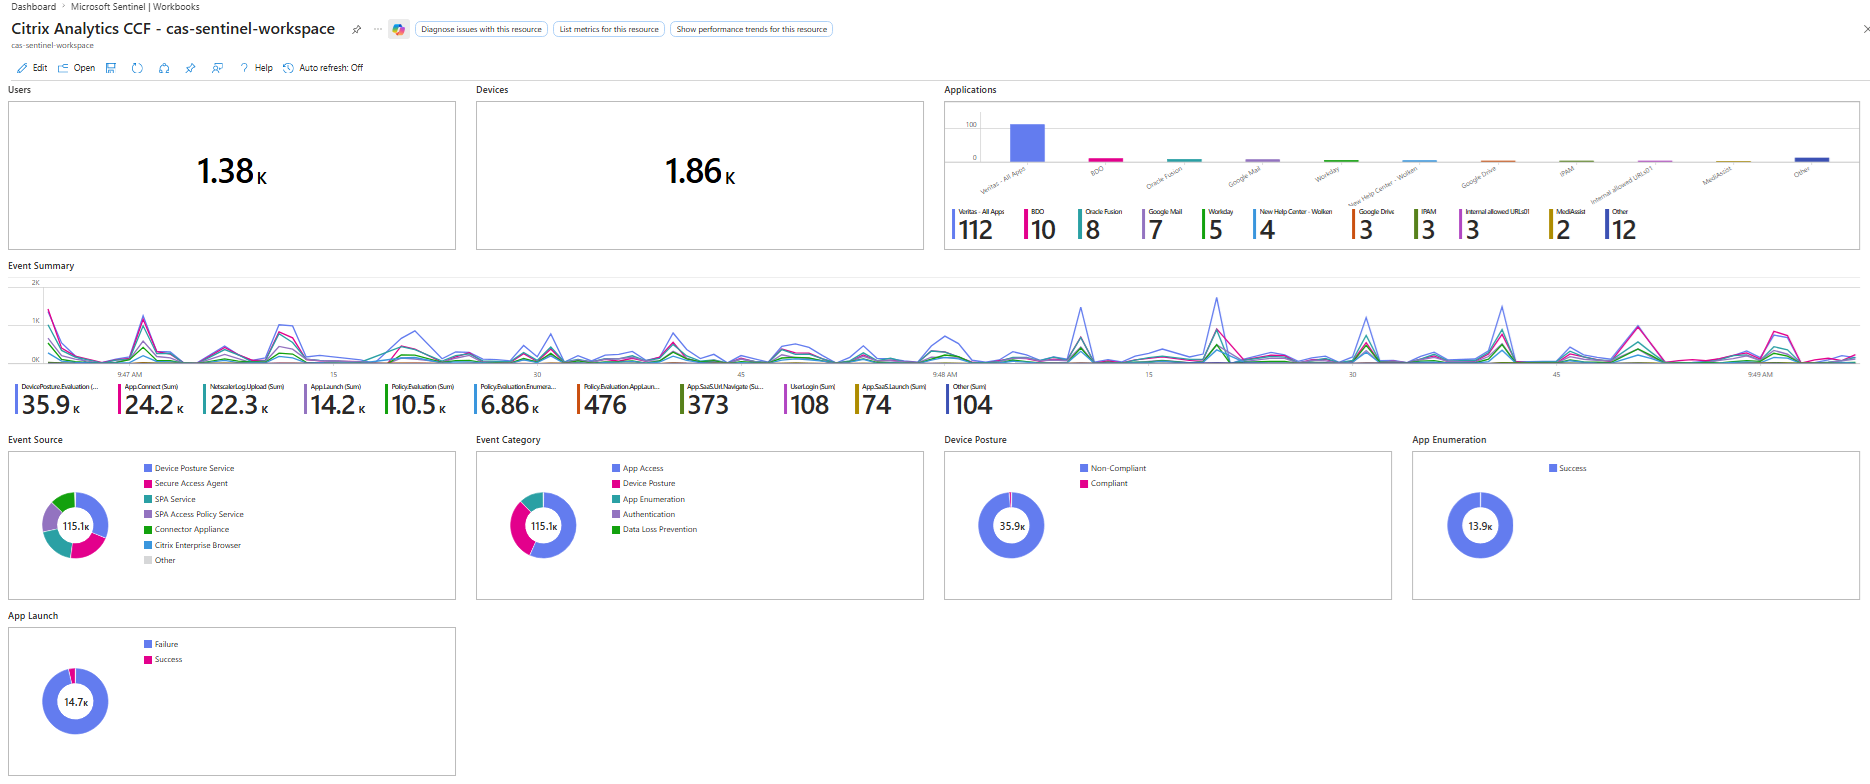Click the Open workbook icon
This screenshot has height=784, width=1870.
(63, 68)
